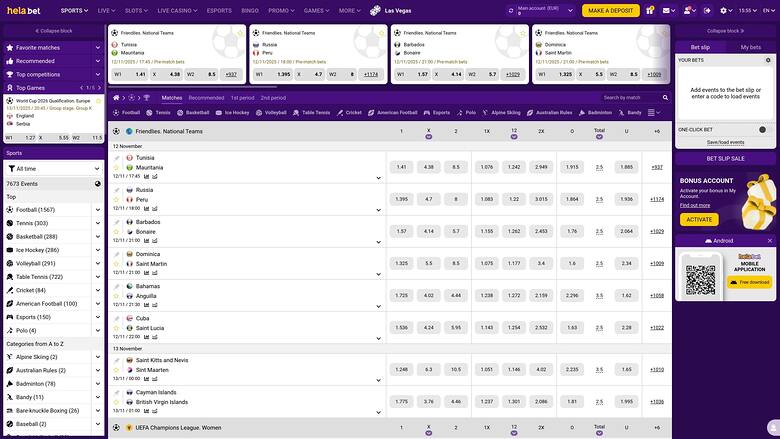The width and height of the screenshot is (780, 439).
Task: Open the main account dropdown arrow
Action: coord(570,10)
